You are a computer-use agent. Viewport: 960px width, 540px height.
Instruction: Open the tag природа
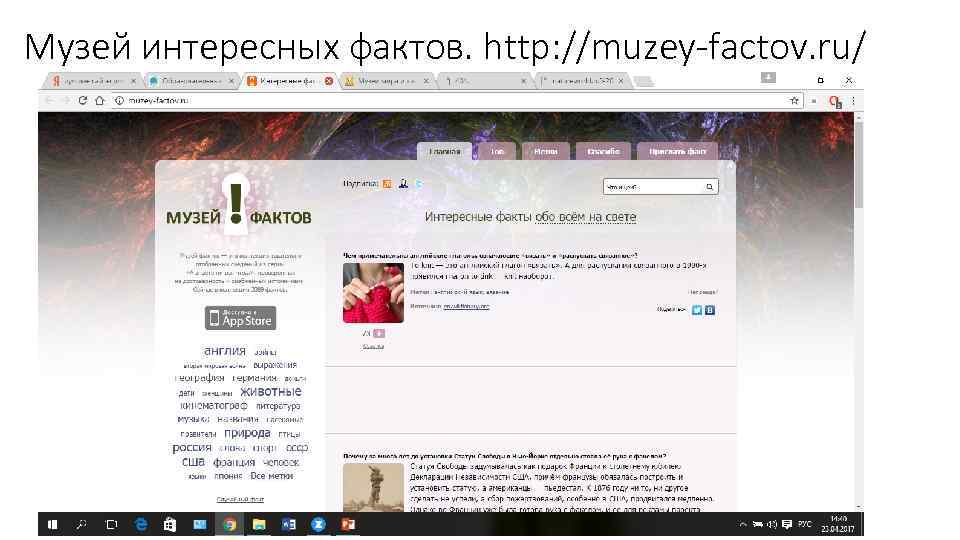click(x=247, y=433)
